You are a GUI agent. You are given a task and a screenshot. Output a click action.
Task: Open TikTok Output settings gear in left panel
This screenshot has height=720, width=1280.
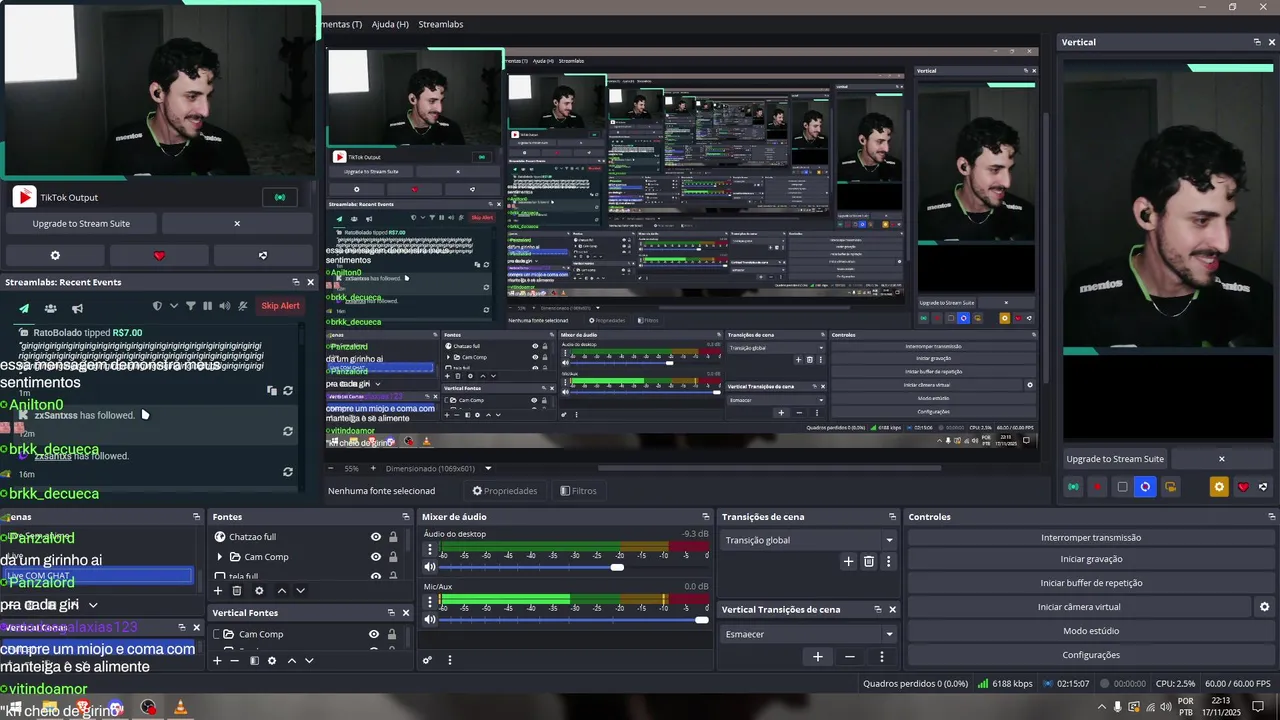point(55,255)
